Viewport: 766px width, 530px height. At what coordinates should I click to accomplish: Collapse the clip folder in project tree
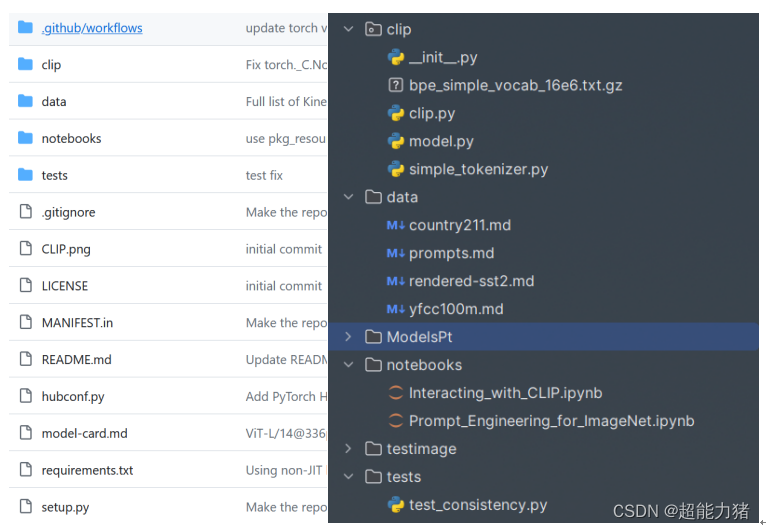(348, 29)
